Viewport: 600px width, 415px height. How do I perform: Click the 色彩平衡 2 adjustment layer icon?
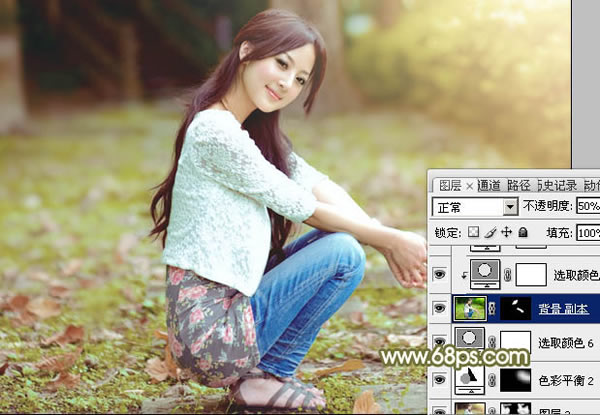point(469,379)
